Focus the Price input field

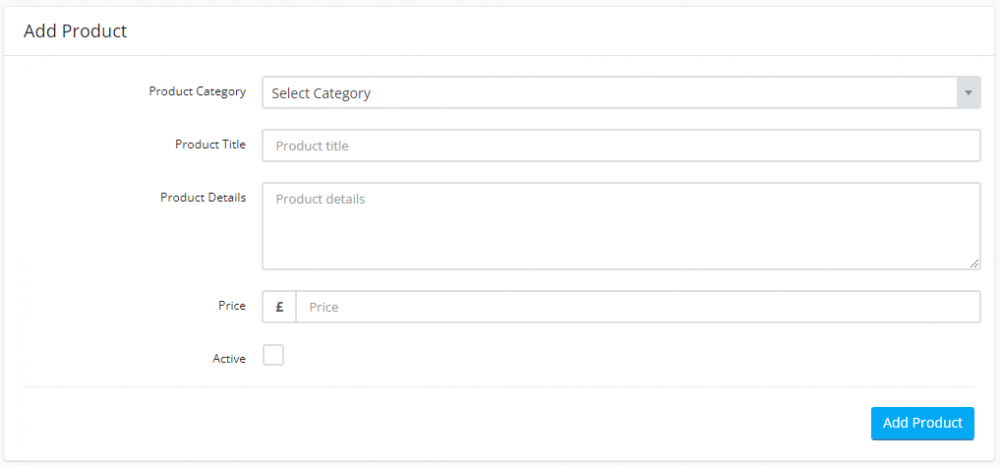coord(637,307)
